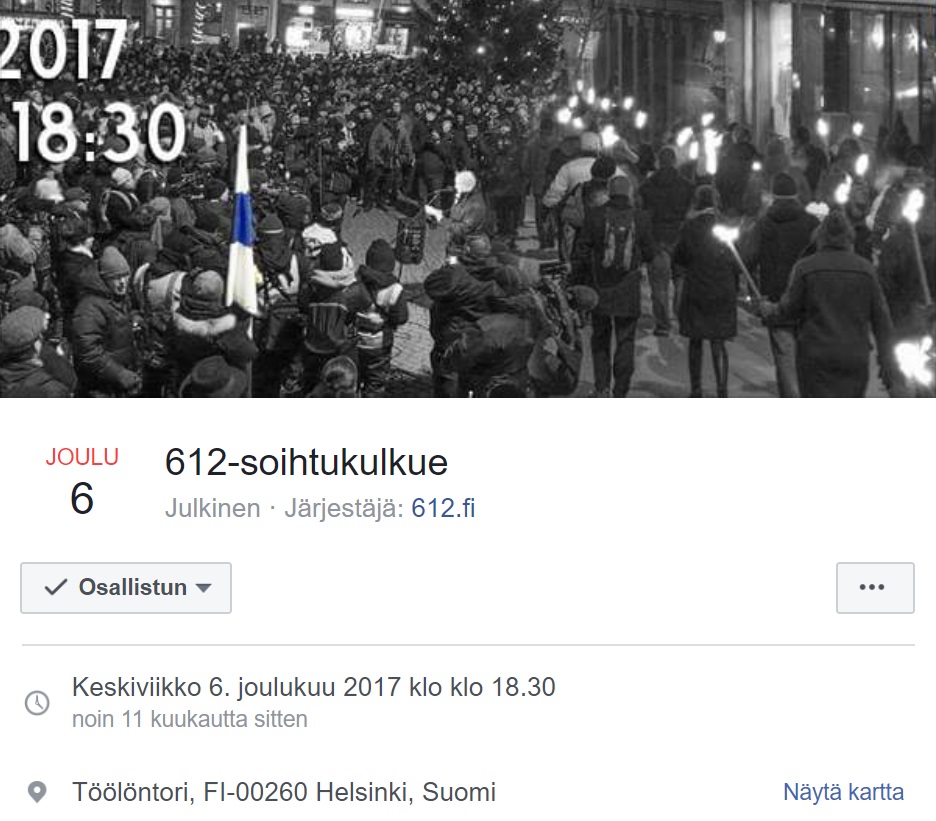The width and height of the screenshot is (936, 821).
Task: Open the three-dots more options button
Action: tap(875, 588)
